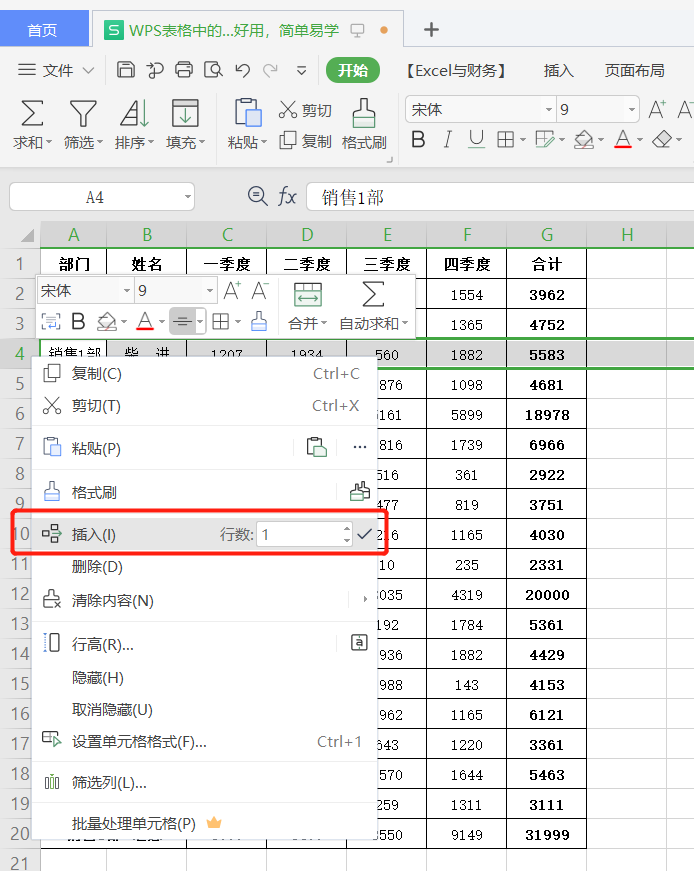Open mini toolbar font name dropdown

pos(127,291)
